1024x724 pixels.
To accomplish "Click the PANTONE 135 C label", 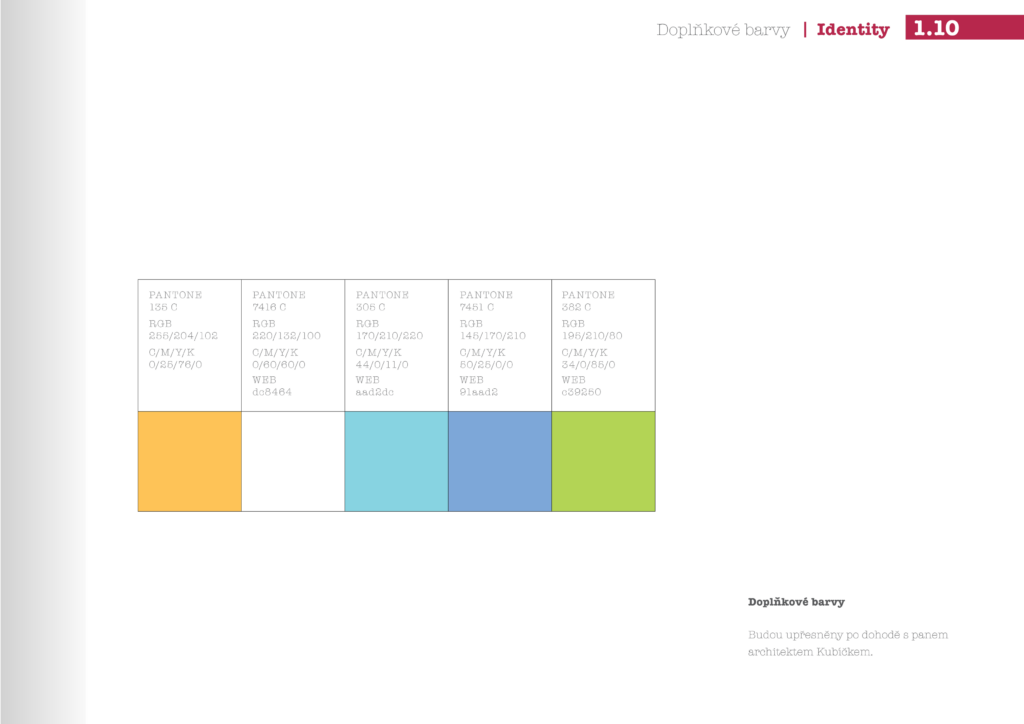I will pos(175,301).
